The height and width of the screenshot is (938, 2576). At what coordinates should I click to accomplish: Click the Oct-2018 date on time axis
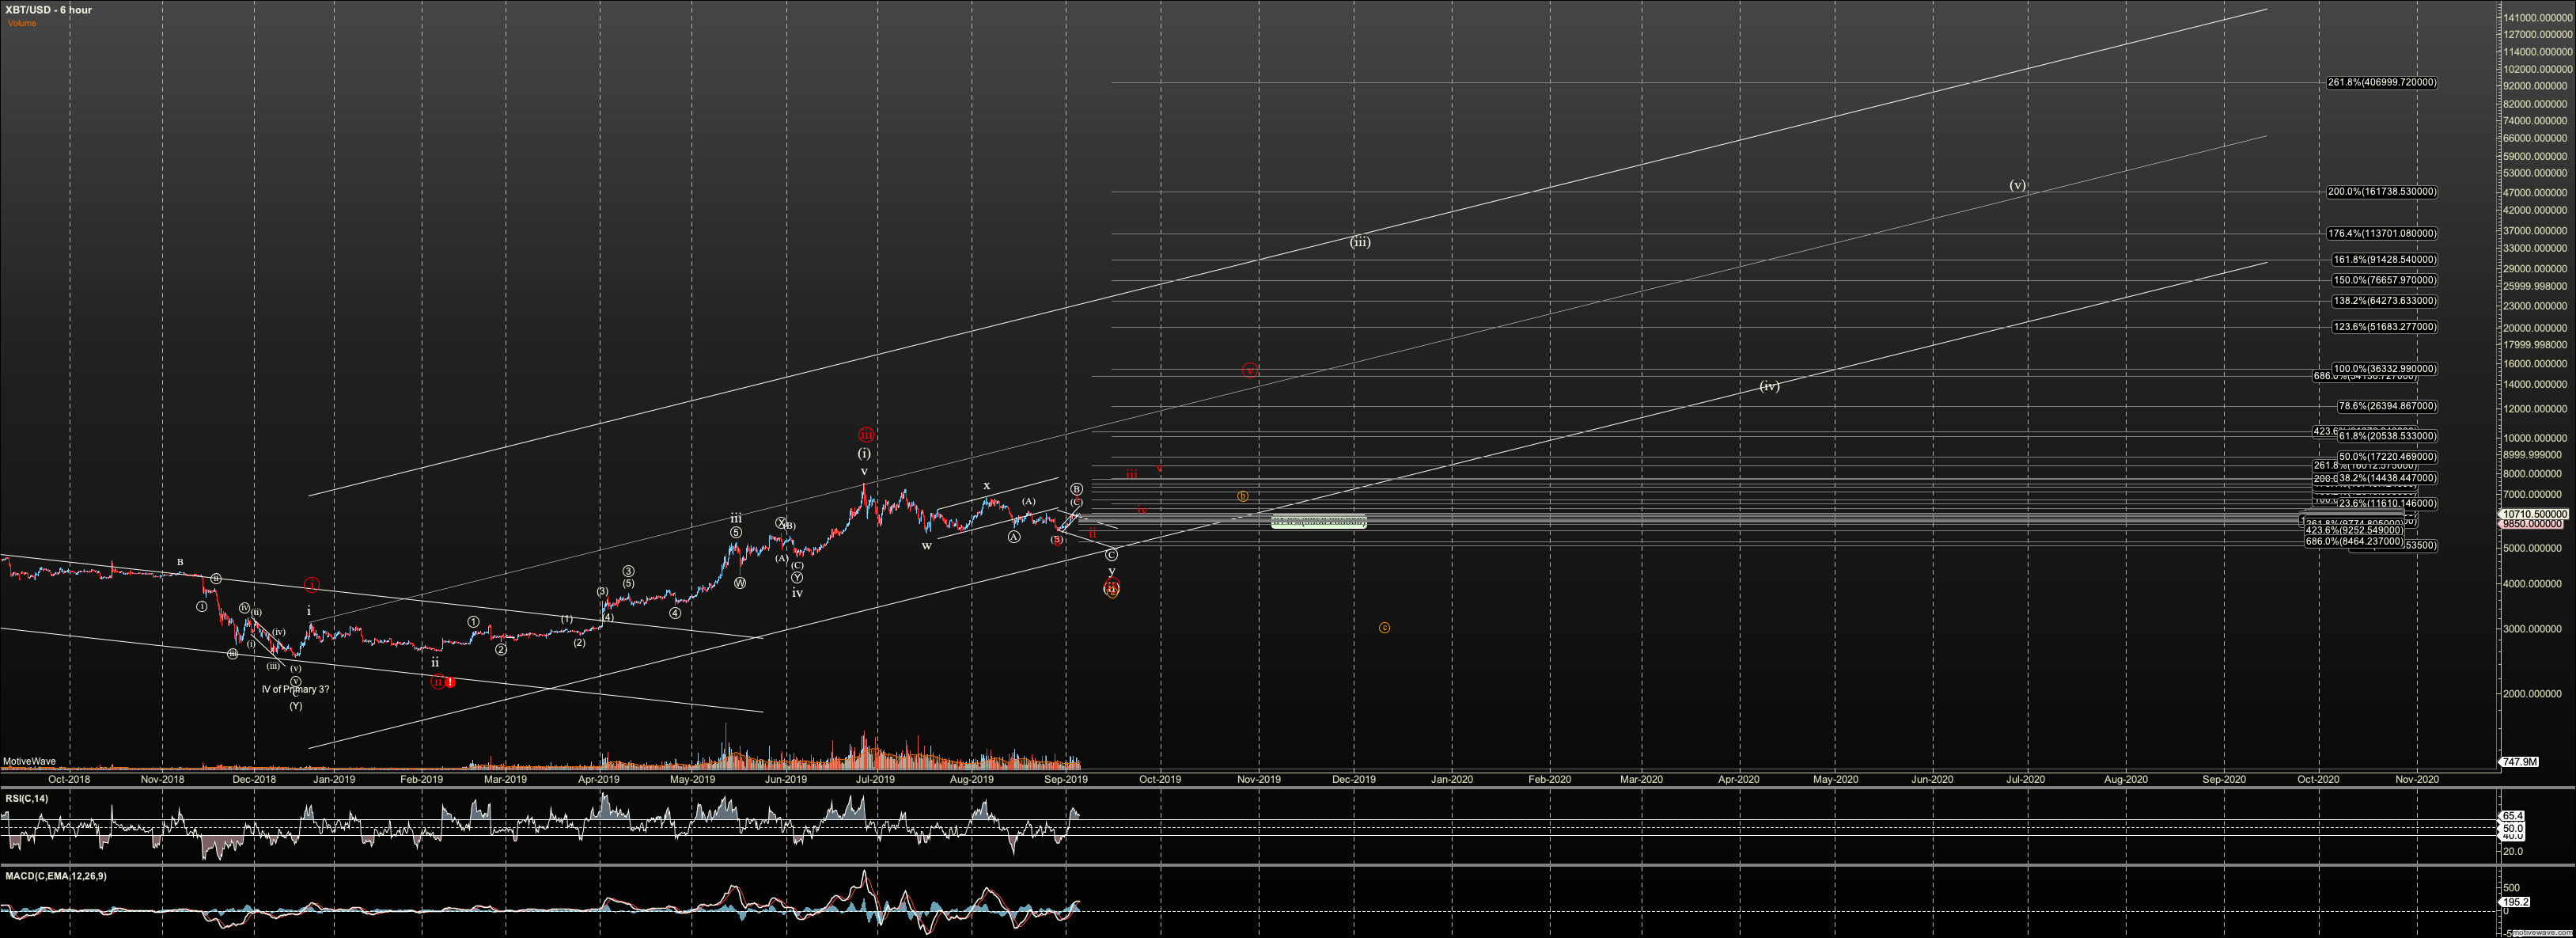(x=69, y=780)
